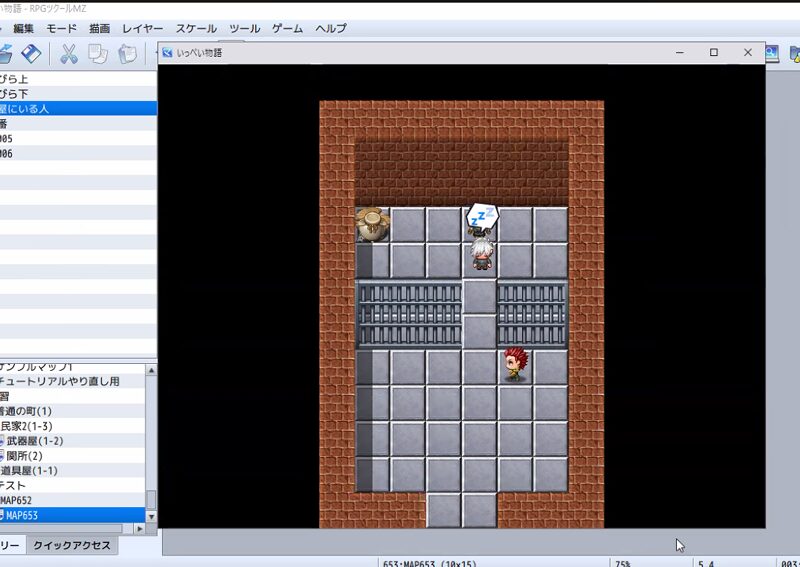Switch to the クイックアクセス tab
800x567 pixels.
pyautogui.click(x=72, y=546)
